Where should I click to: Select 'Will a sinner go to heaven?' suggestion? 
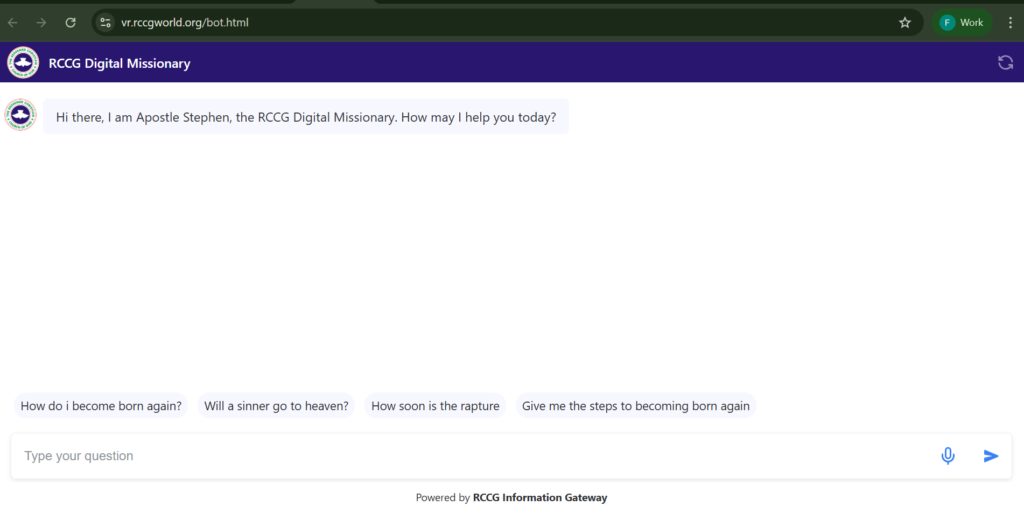point(276,406)
